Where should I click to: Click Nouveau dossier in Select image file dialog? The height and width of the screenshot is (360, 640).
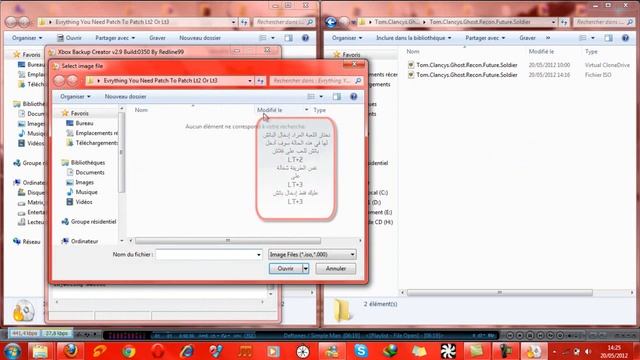[125, 97]
